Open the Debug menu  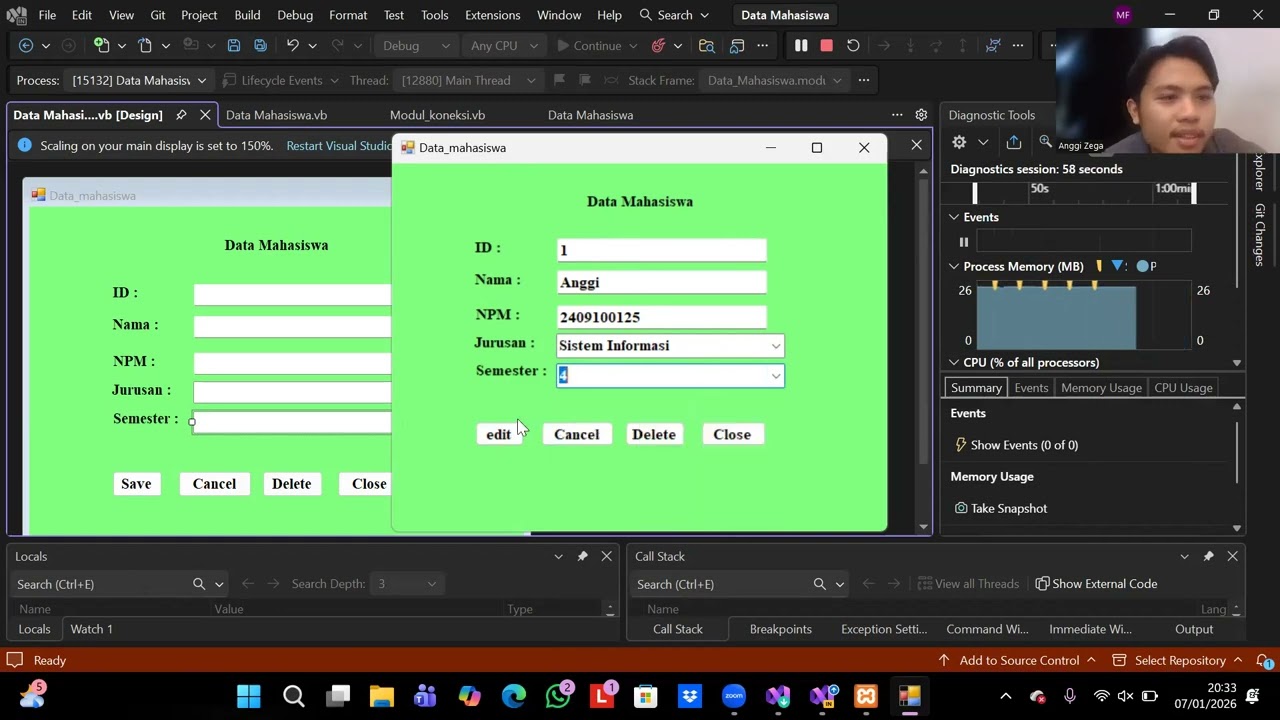pyautogui.click(x=295, y=15)
